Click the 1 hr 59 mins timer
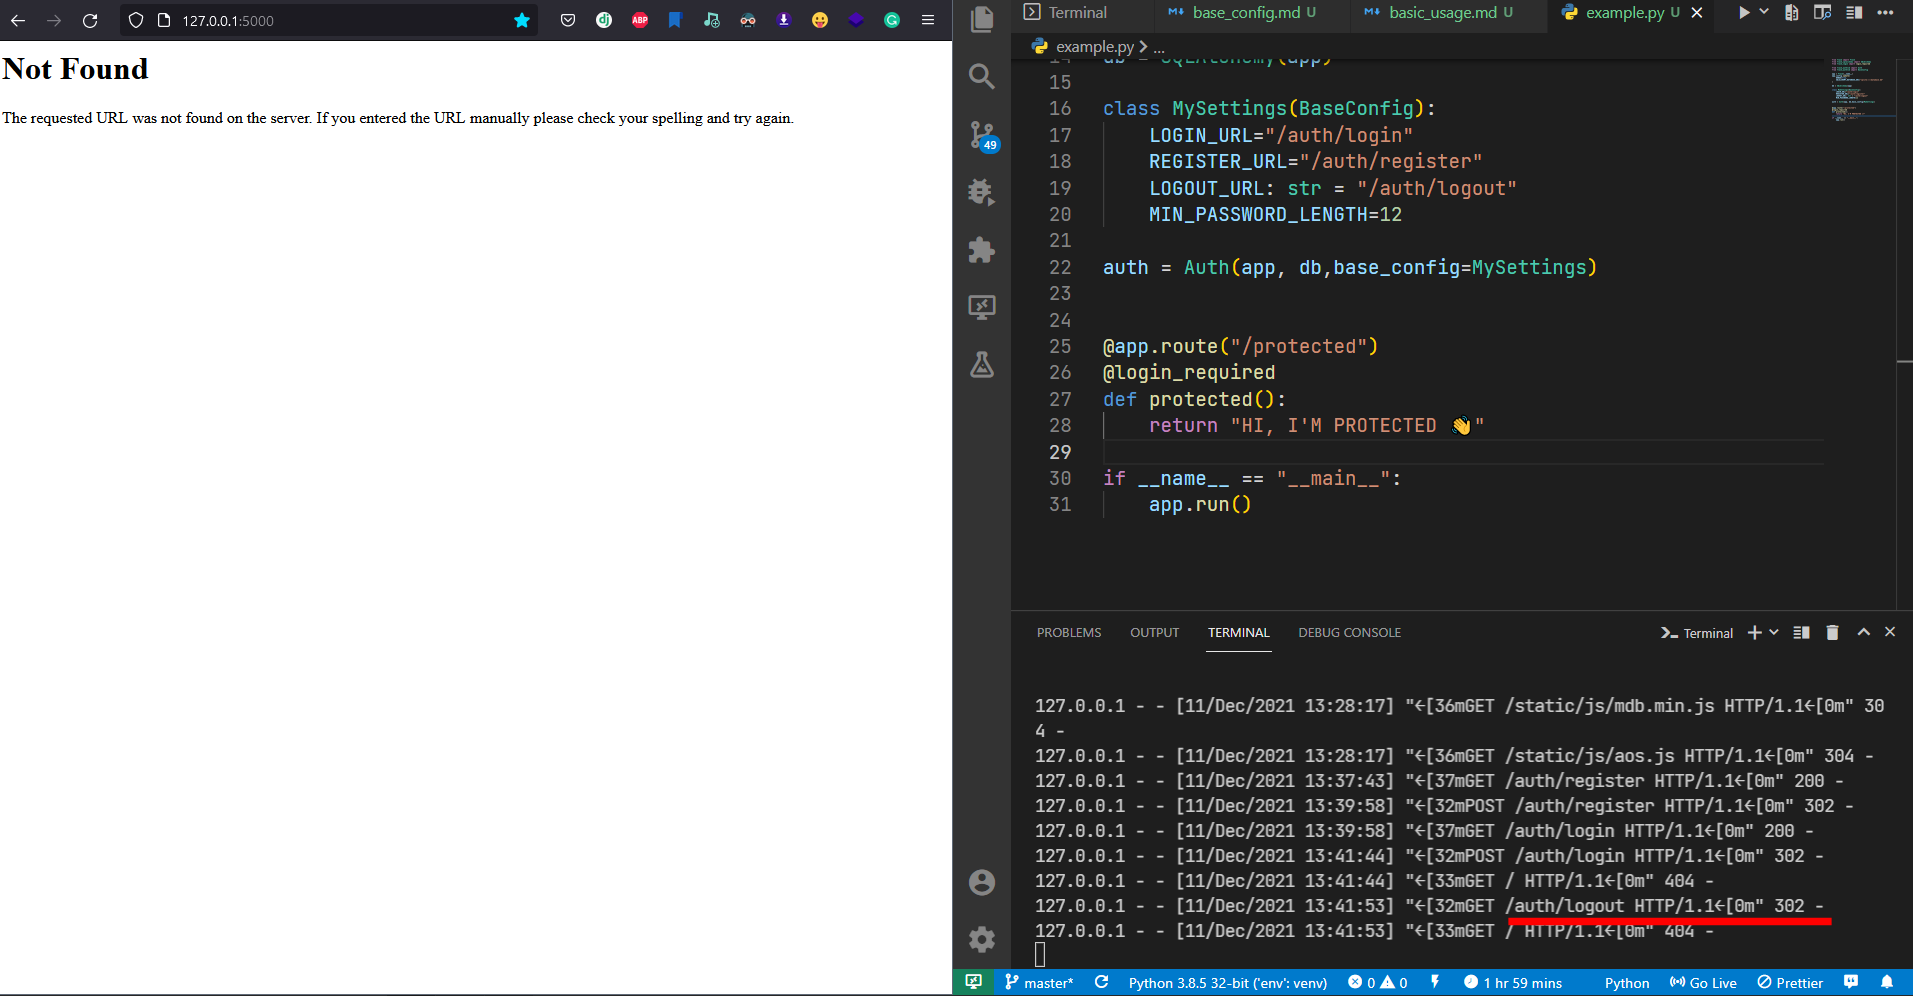Screen dimensions: 1913x996 point(1513,983)
